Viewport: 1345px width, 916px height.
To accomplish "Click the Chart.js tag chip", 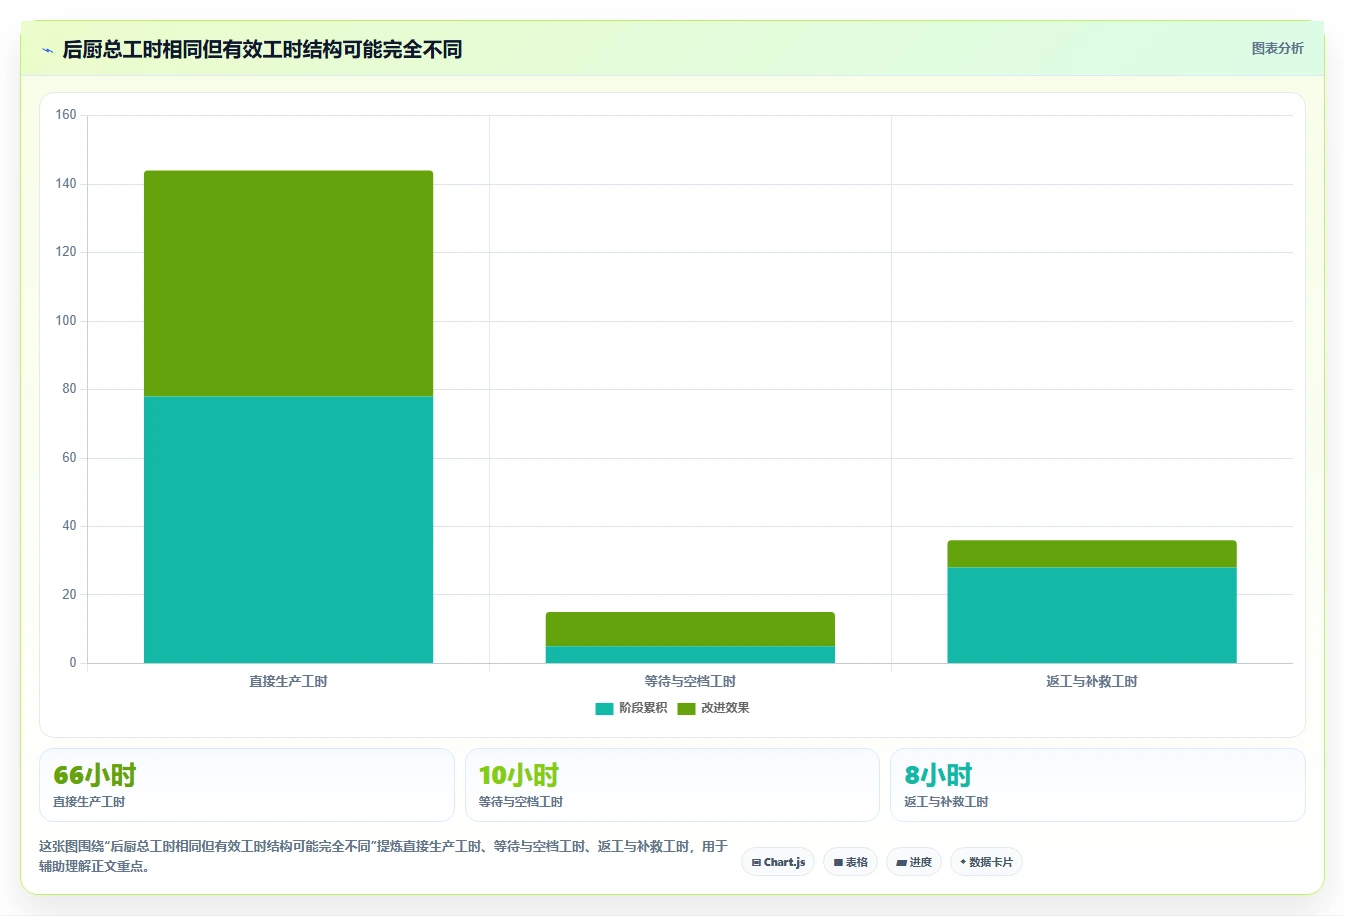I will (778, 862).
